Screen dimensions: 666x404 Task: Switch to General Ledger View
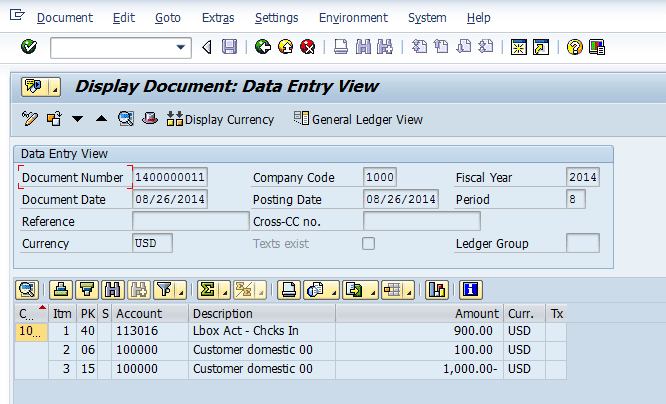click(x=358, y=119)
